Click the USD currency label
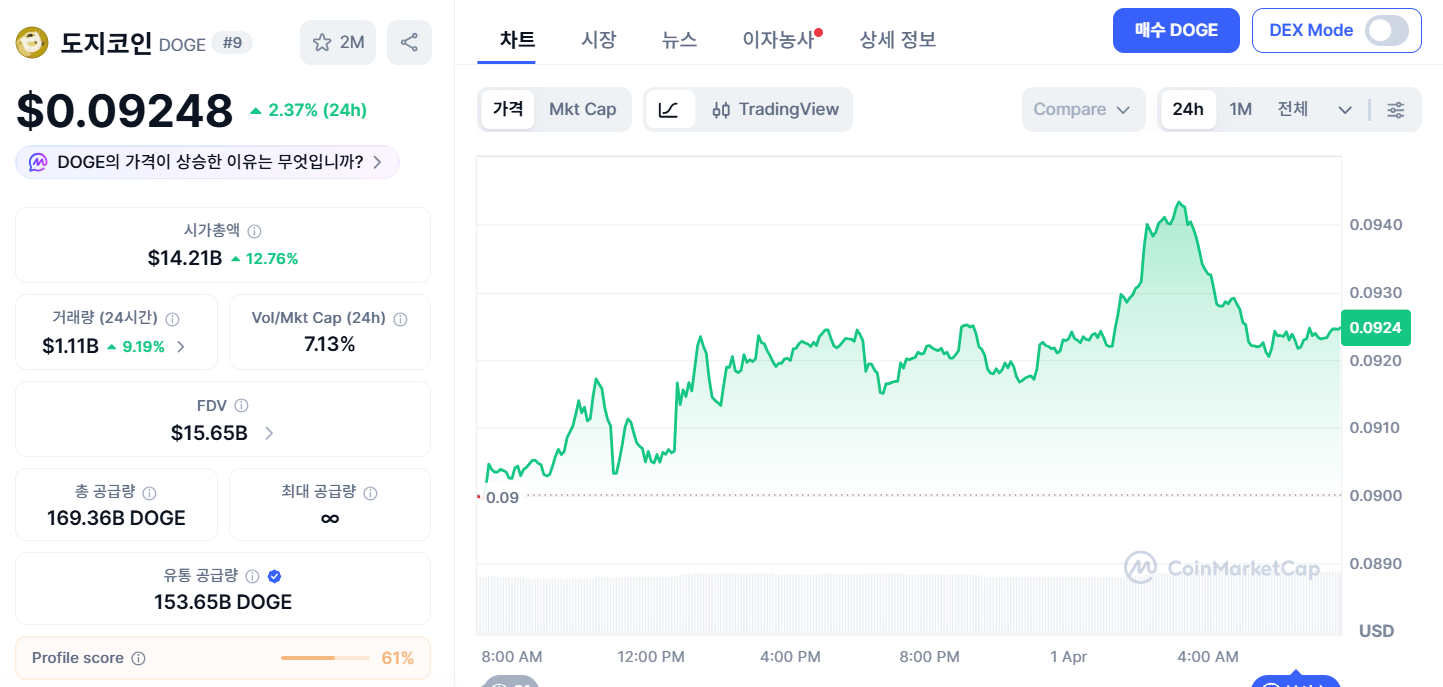The image size is (1443, 687). tap(1376, 631)
